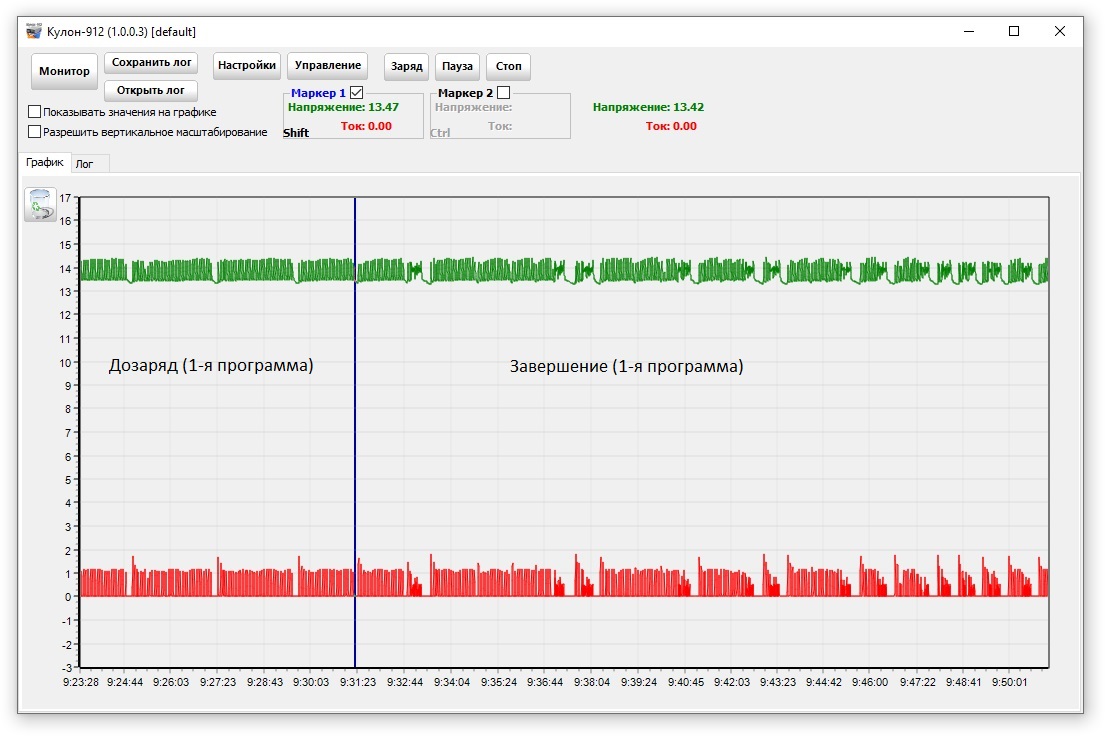The width and height of the screenshot is (1105, 736).
Task: Uncheck the Маркер 1 checkbox
Action: click(x=356, y=93)
